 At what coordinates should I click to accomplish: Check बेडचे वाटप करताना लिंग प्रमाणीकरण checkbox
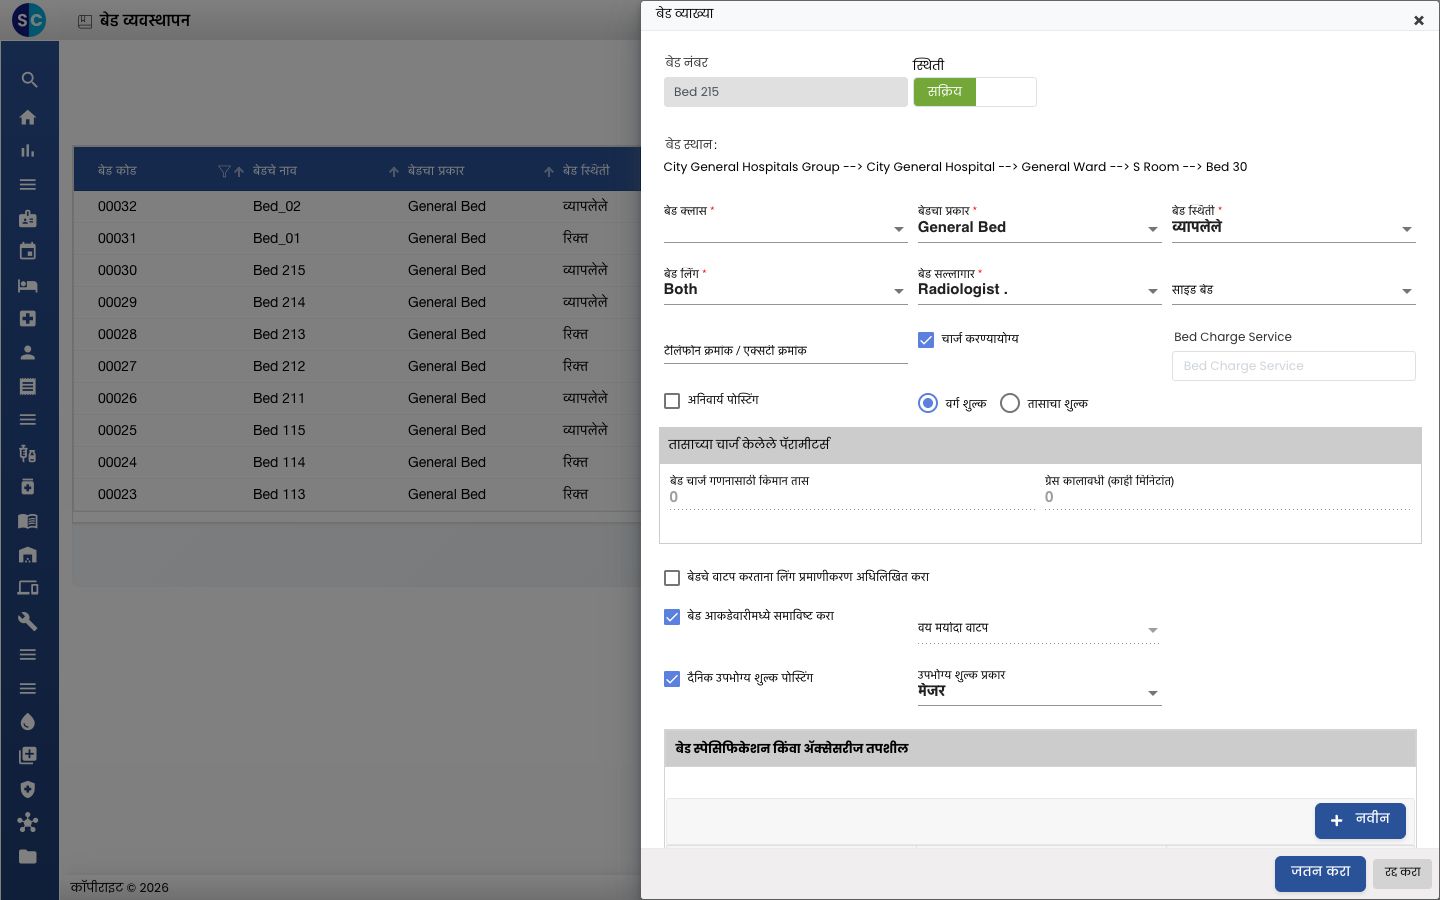(672, 578)
